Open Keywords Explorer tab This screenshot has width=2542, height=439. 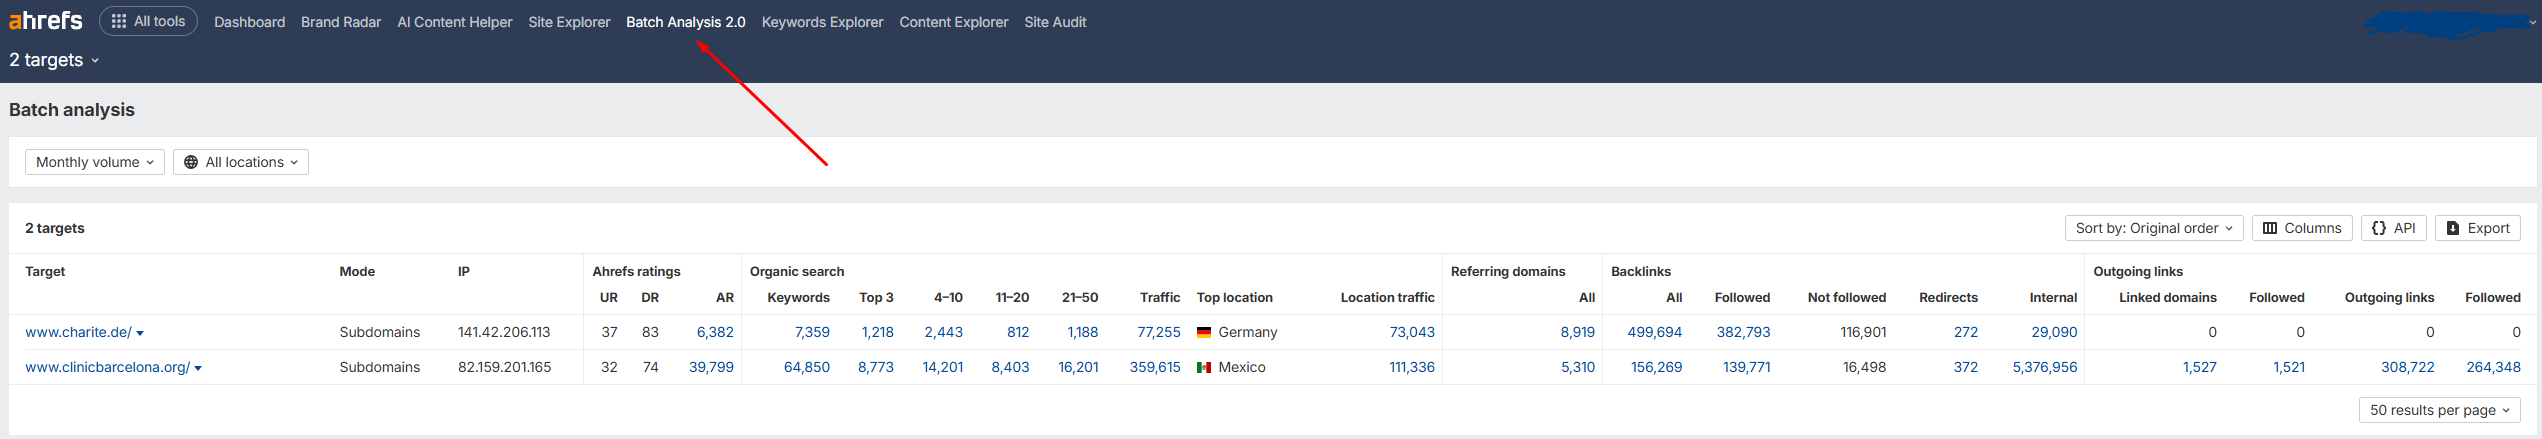(822, 22)
